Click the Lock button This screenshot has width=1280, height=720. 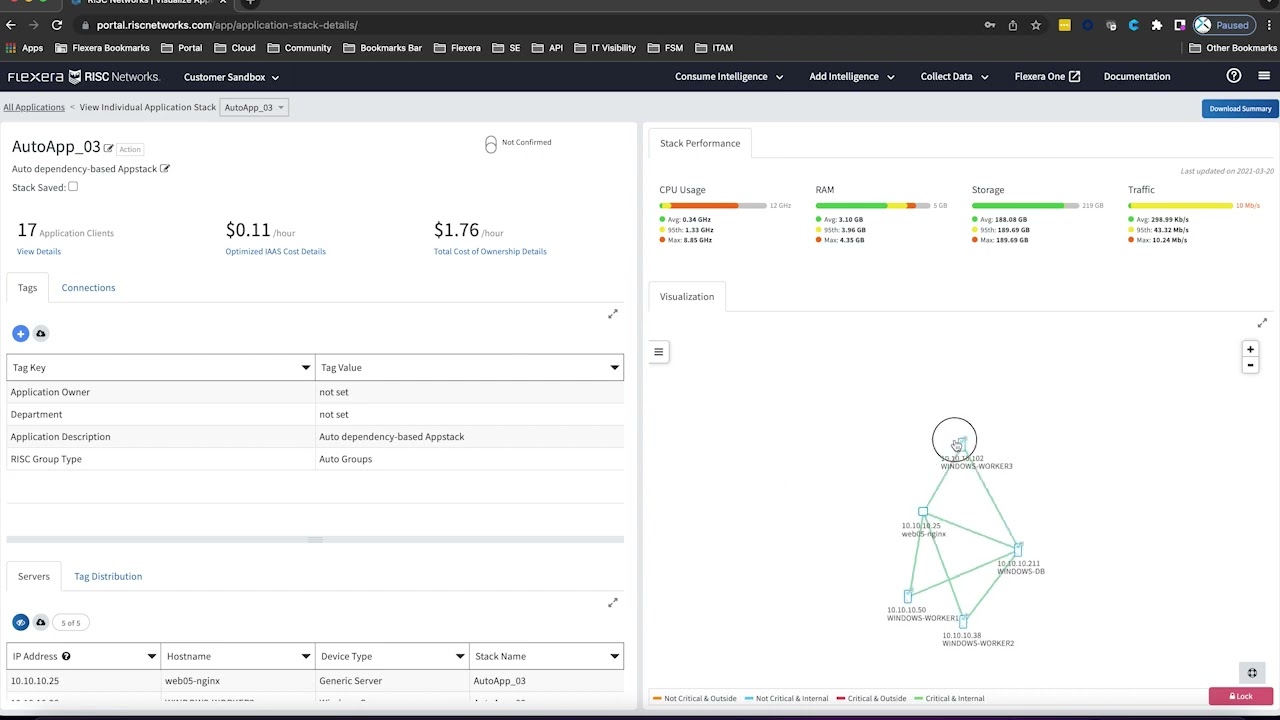[x=1241, y=696]
